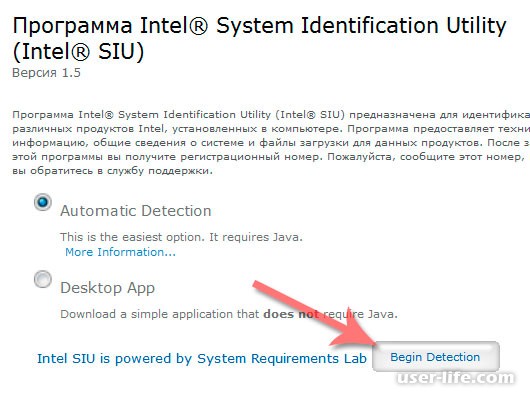Select the Desktop App radio button
Screen dimensions: 530x398
point(43,279)
